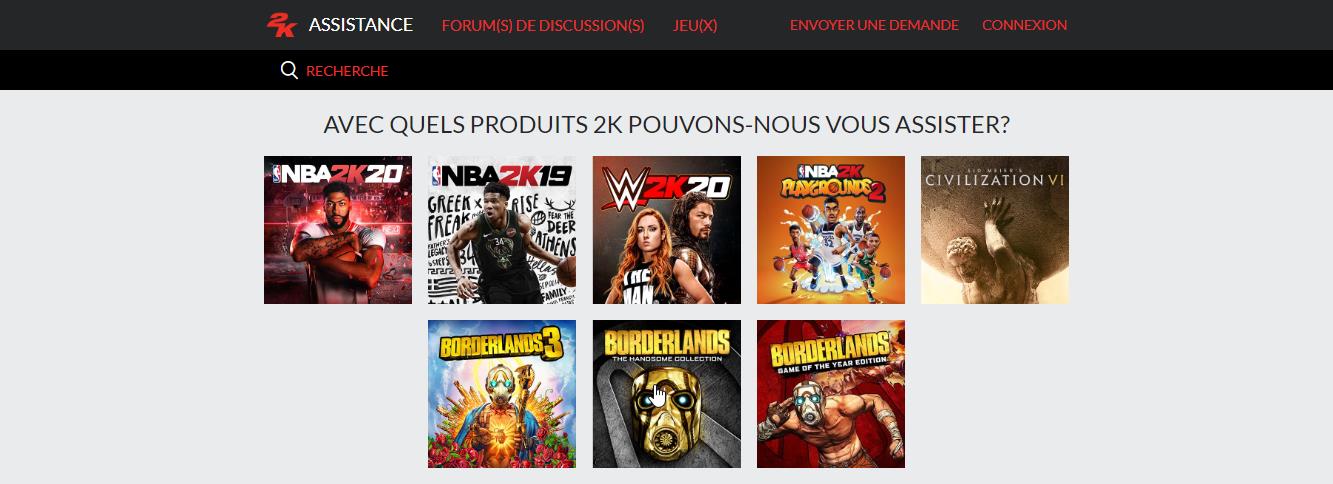This screenshot has height=484, width=1333.
Task: Open Borderlands The Handsome Collection cover
Action: (x=667, y=394)
